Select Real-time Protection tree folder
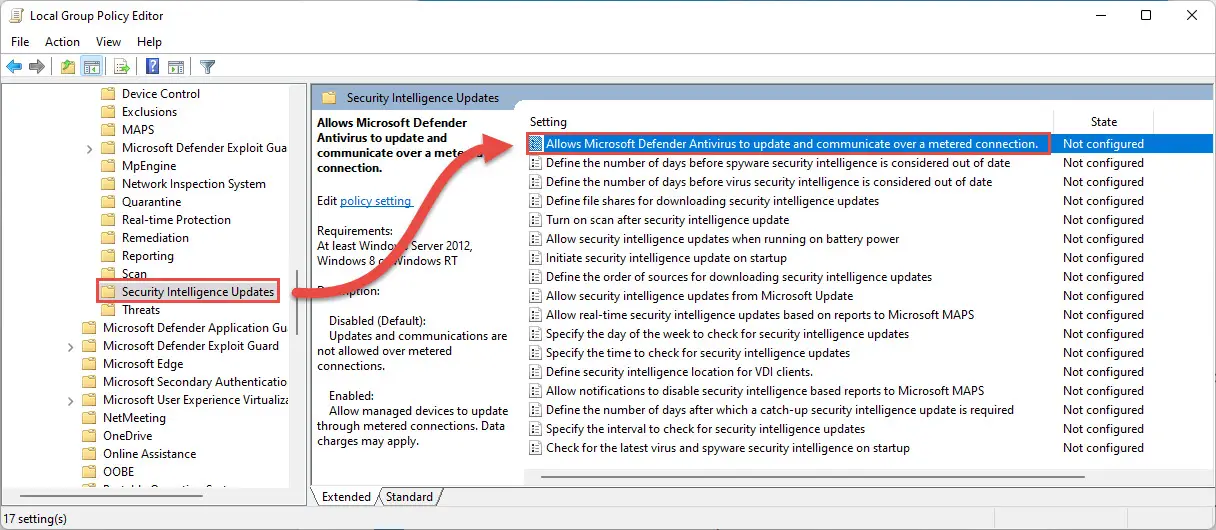The height and width of the screenshot is (530, 1216). point(176,220)
